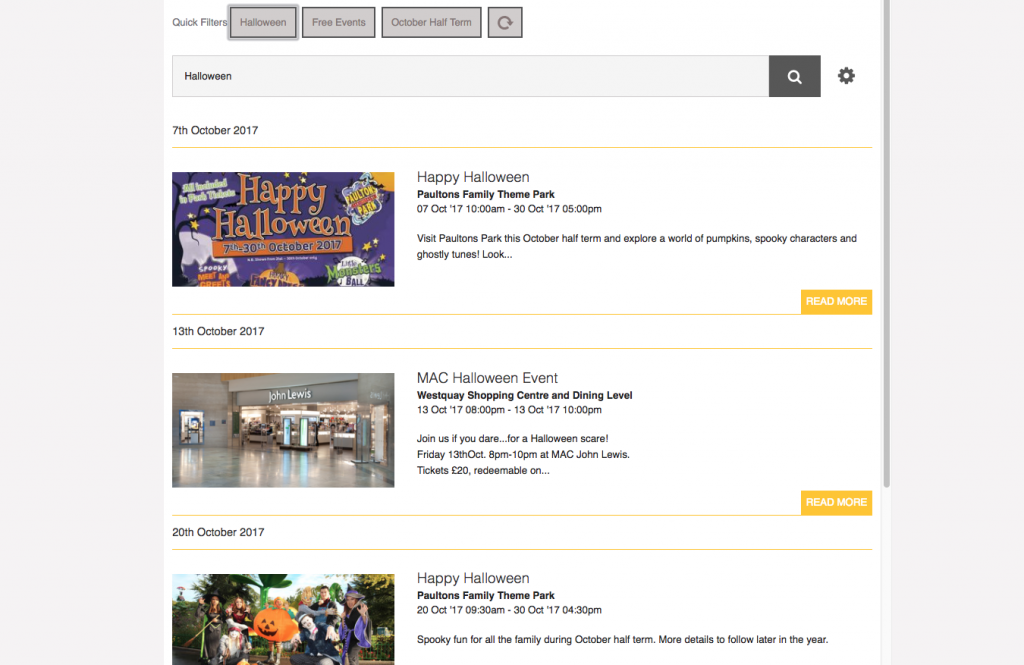
Task: Click the 'Tickets £20, redeemable on...' line
Action: tap(483, 470)
